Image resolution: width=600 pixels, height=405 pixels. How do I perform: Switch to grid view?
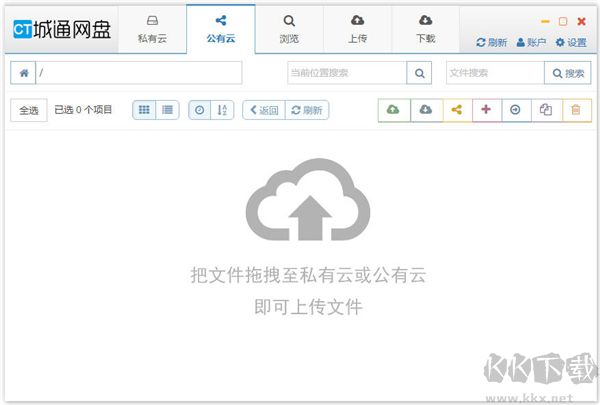pyautogui.click(x=144, y=110)
